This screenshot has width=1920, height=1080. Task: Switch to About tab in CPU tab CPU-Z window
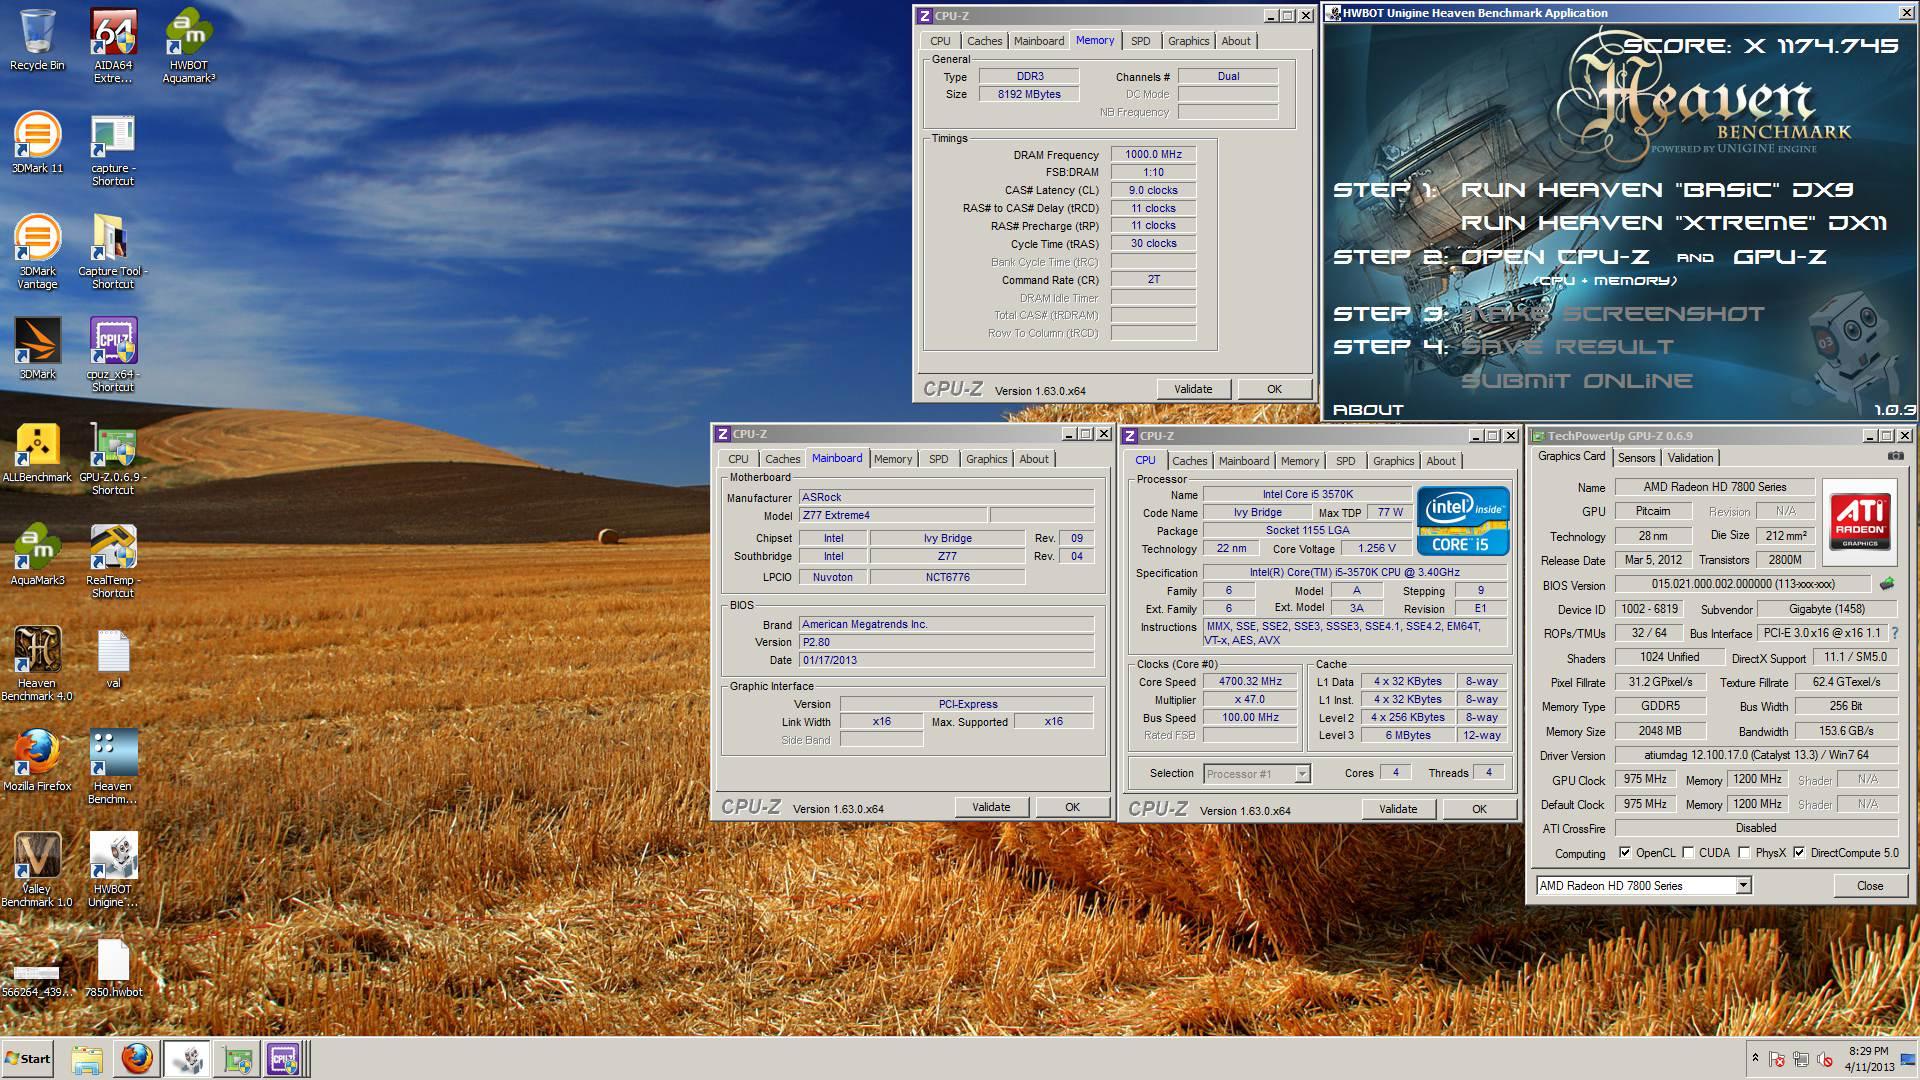(1441, 461)
